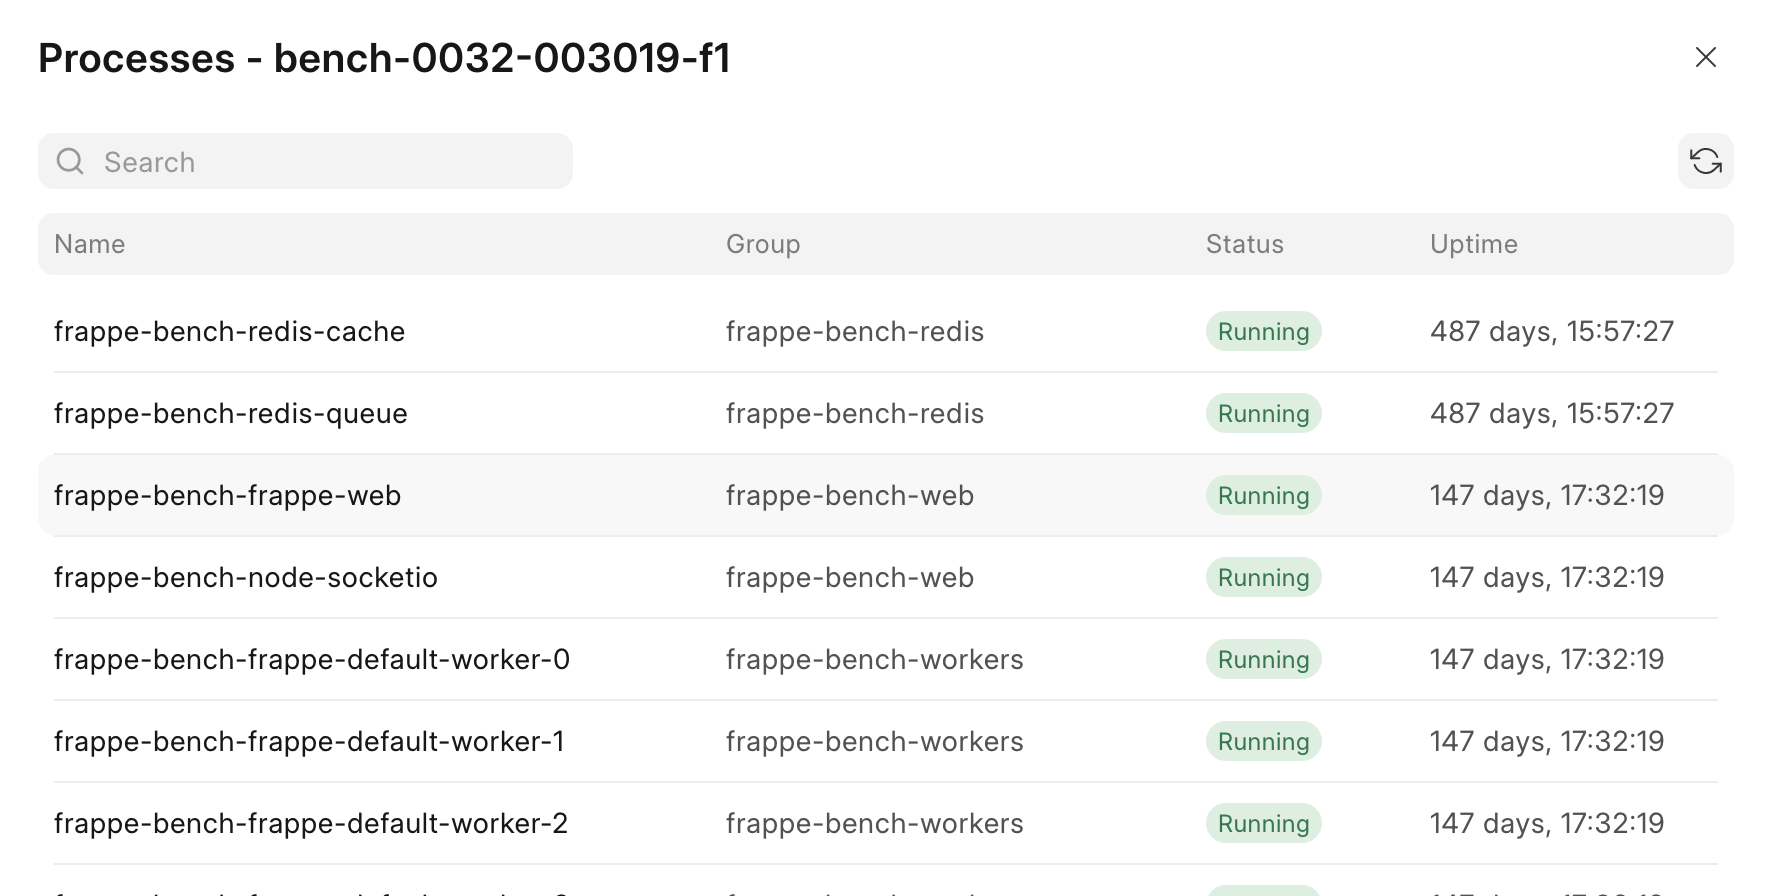Click the search magnifier icon
The width and height of the screenshot is (1768, 896).
[70, 161]
